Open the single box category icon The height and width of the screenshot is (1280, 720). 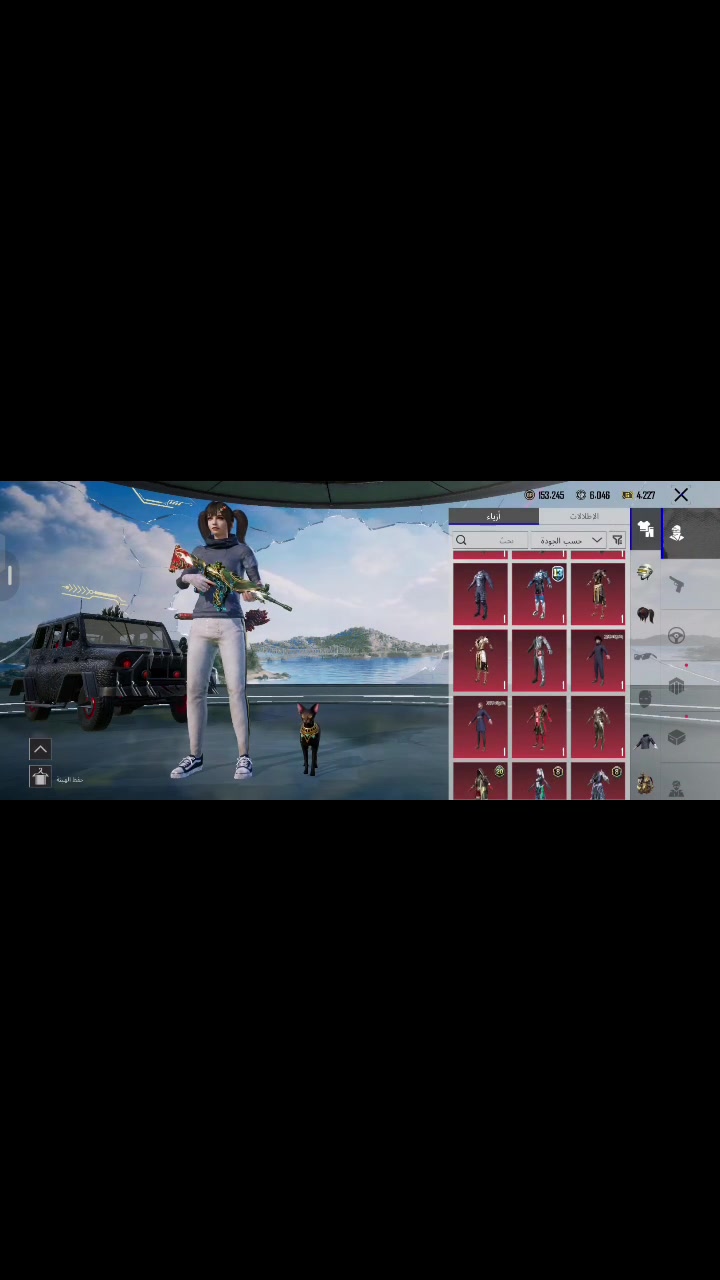point(677,737)
